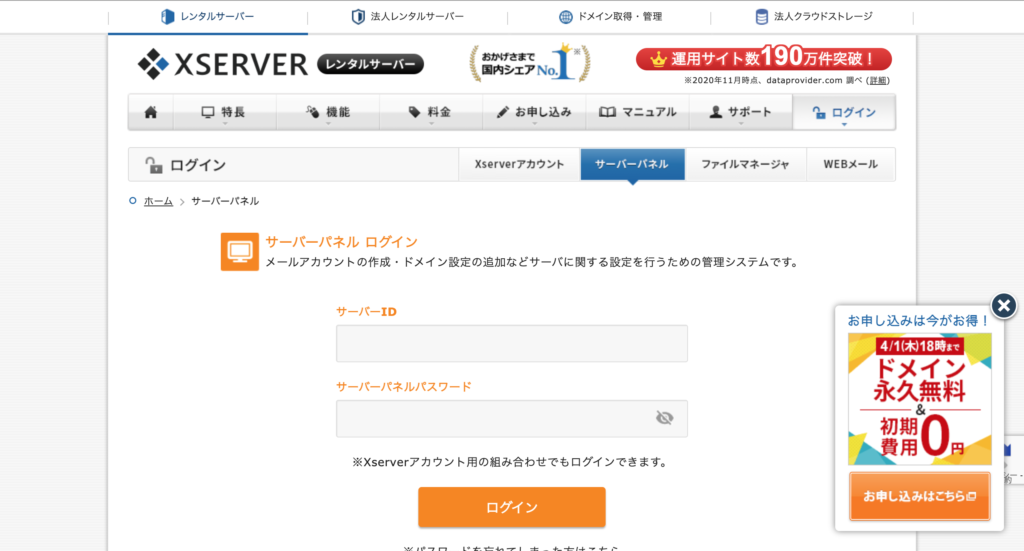This screenshot has height=551, width=1024.
Task: Click the 詳細 details link near dataprovider.com
Action: (878, 81)
